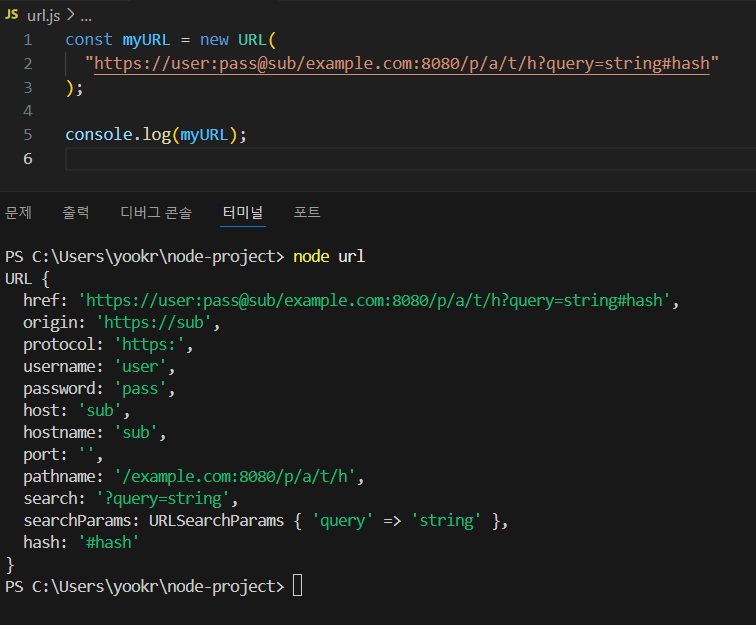Select url.js in the breadcrumb path
Screen dimensions: 756x625
(x=43, y=16)
